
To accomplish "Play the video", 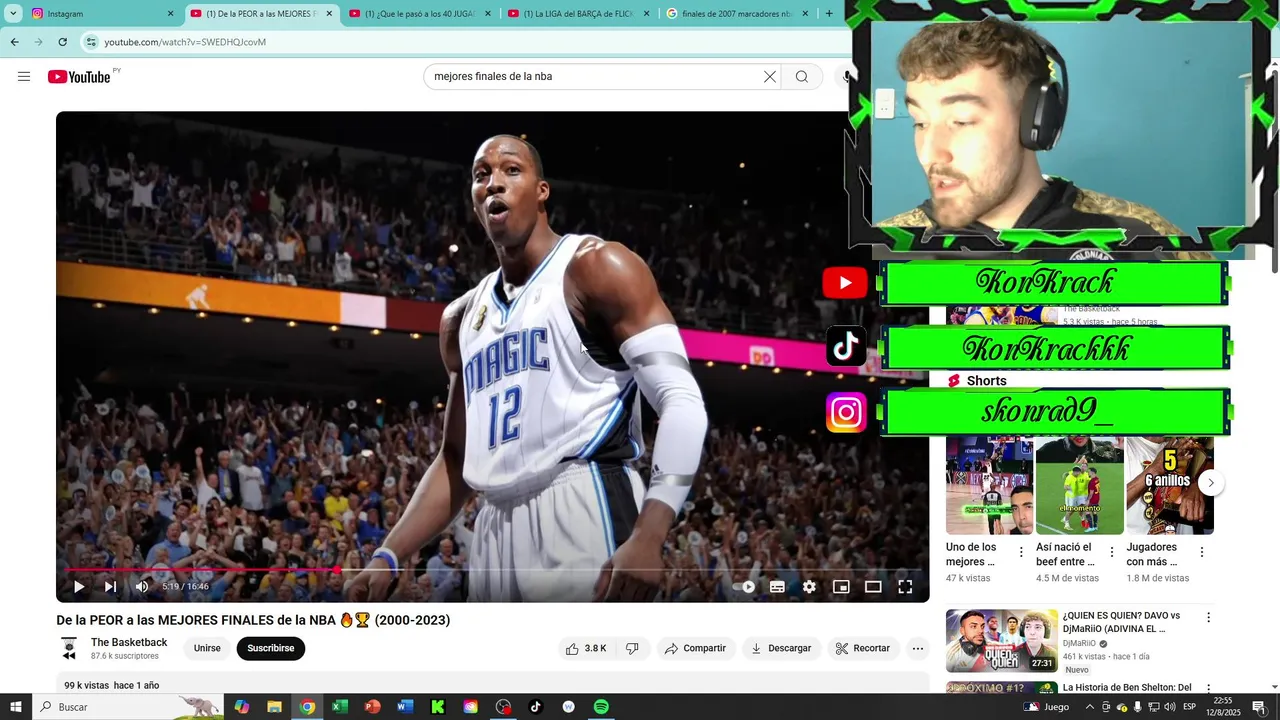I will coord(79,587).
